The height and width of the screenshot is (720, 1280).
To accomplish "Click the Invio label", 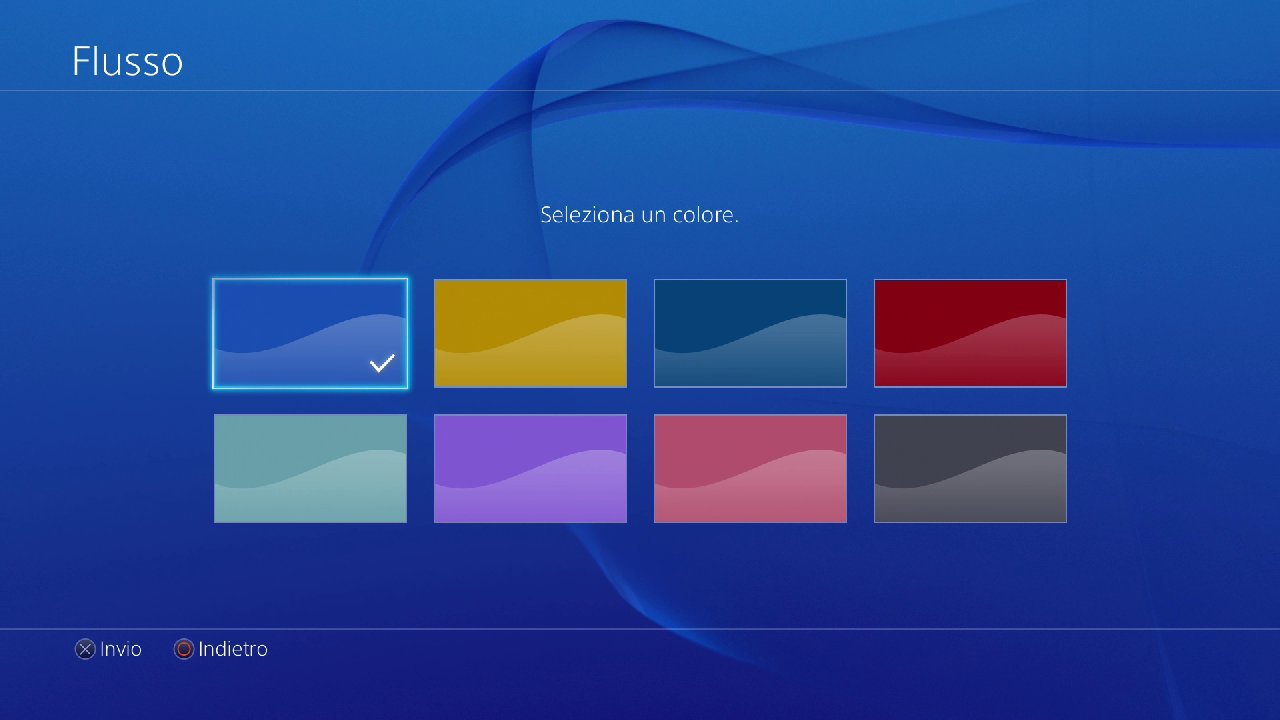I will 121,649.
